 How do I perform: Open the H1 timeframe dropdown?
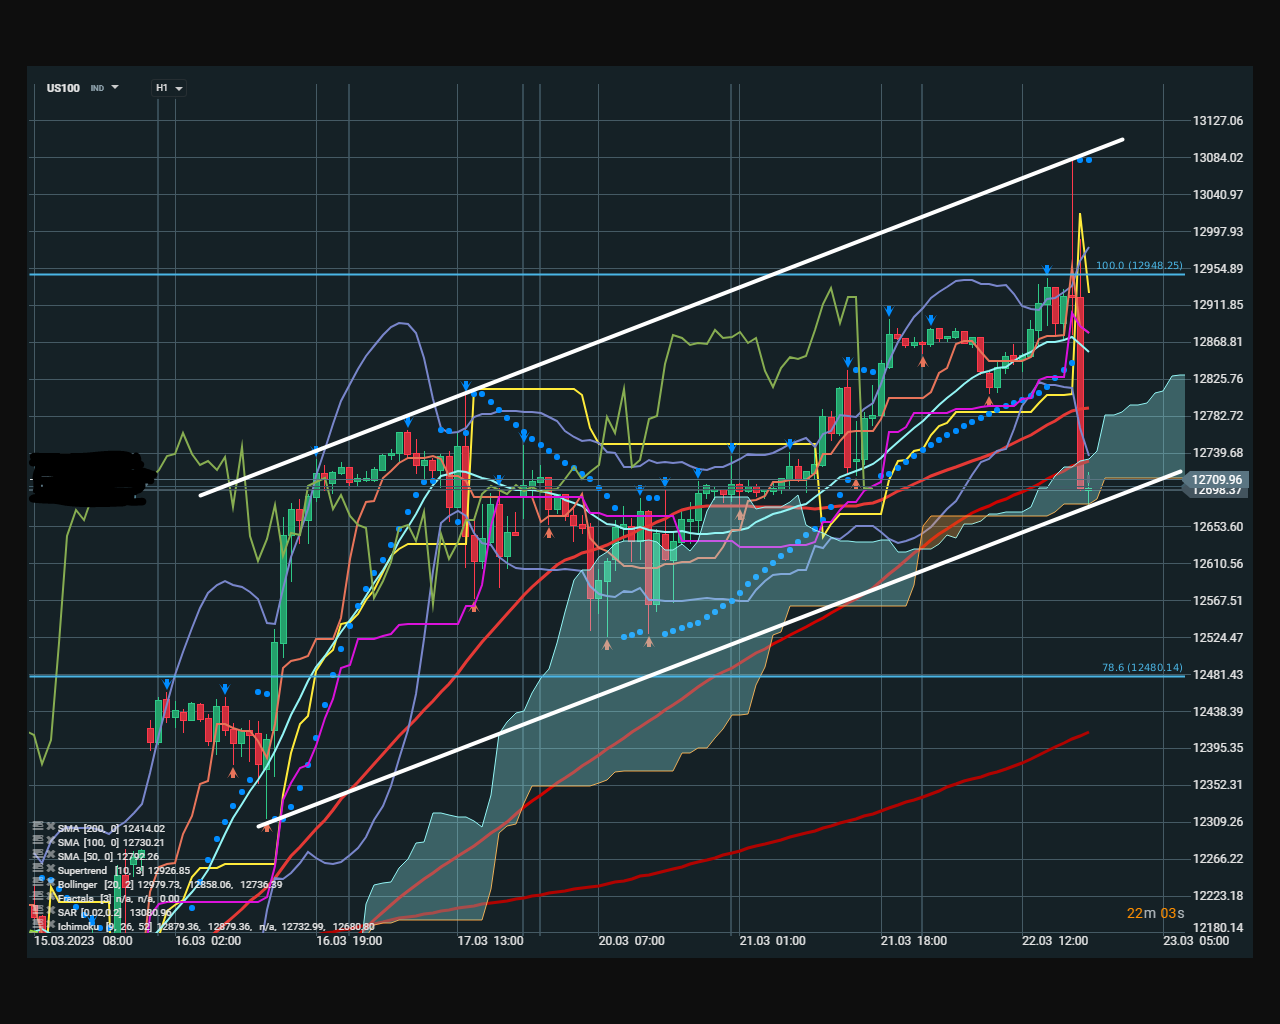(168, 88)
